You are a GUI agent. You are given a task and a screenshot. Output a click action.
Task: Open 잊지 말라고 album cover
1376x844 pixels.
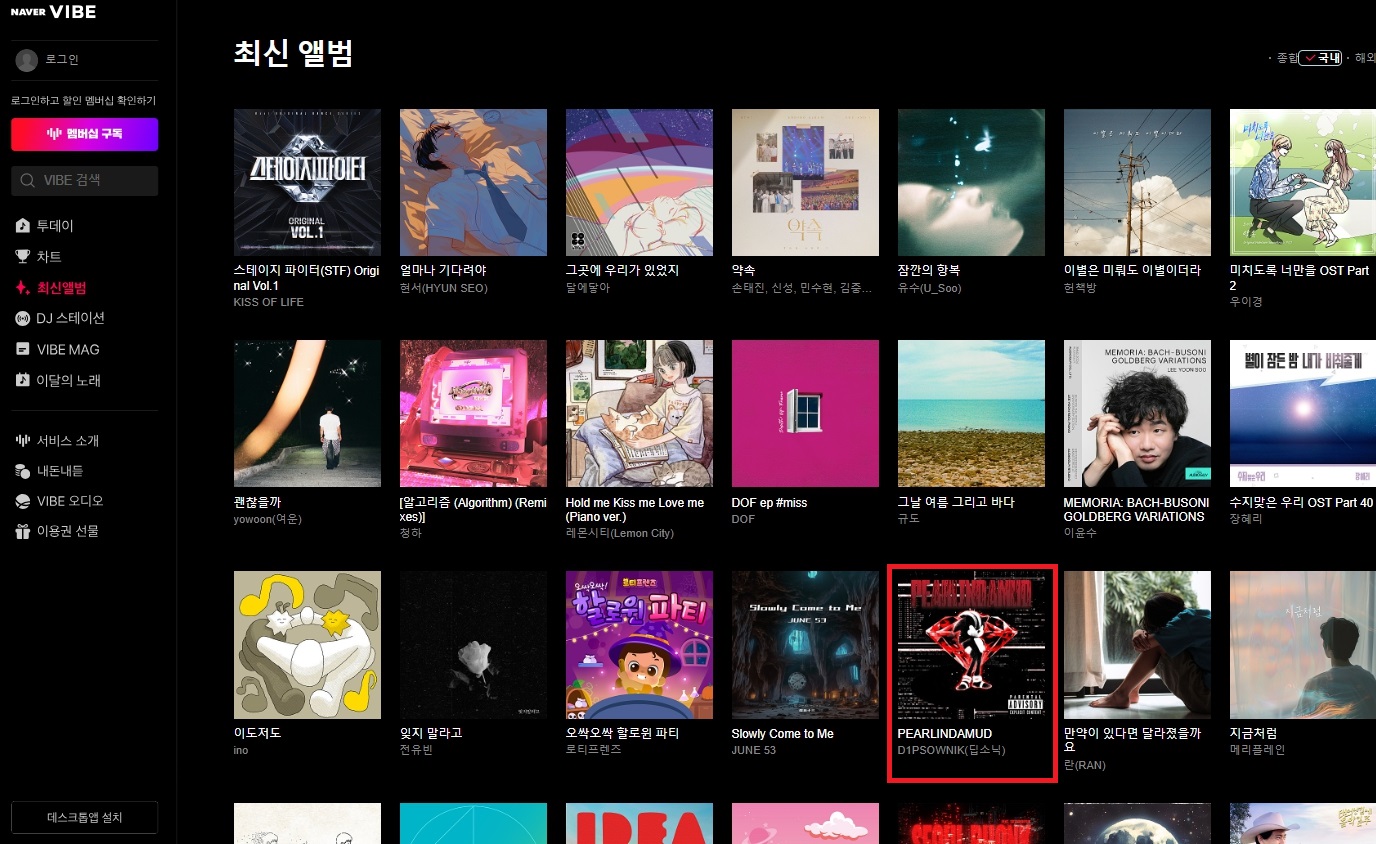click(473, 644)
